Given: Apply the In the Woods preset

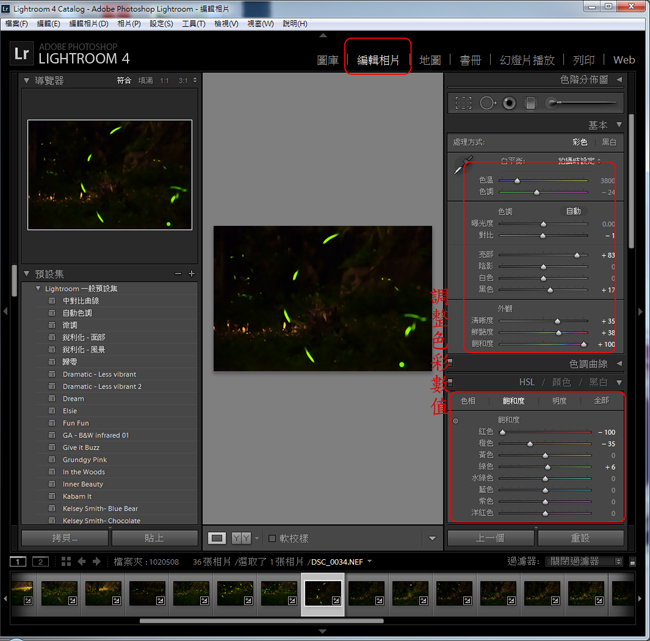Looking at the screenshot, I should click(84, 472).
